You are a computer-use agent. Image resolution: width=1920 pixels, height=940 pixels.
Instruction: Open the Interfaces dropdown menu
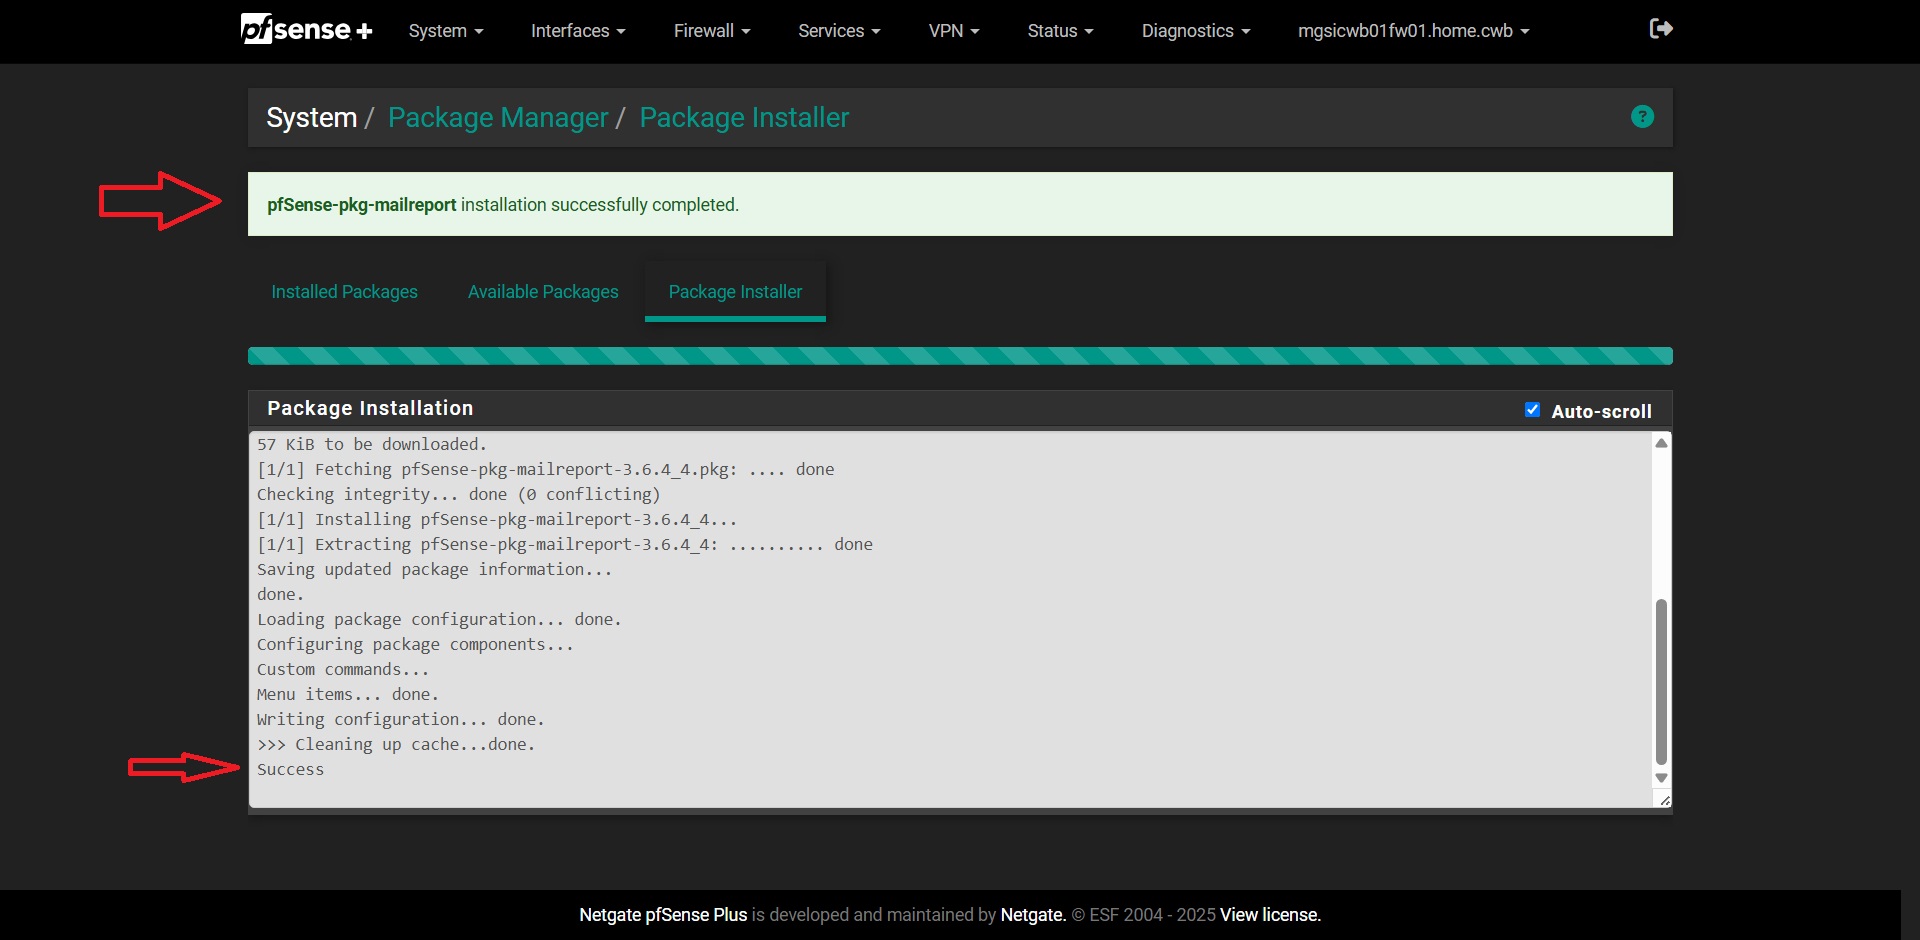578,31
